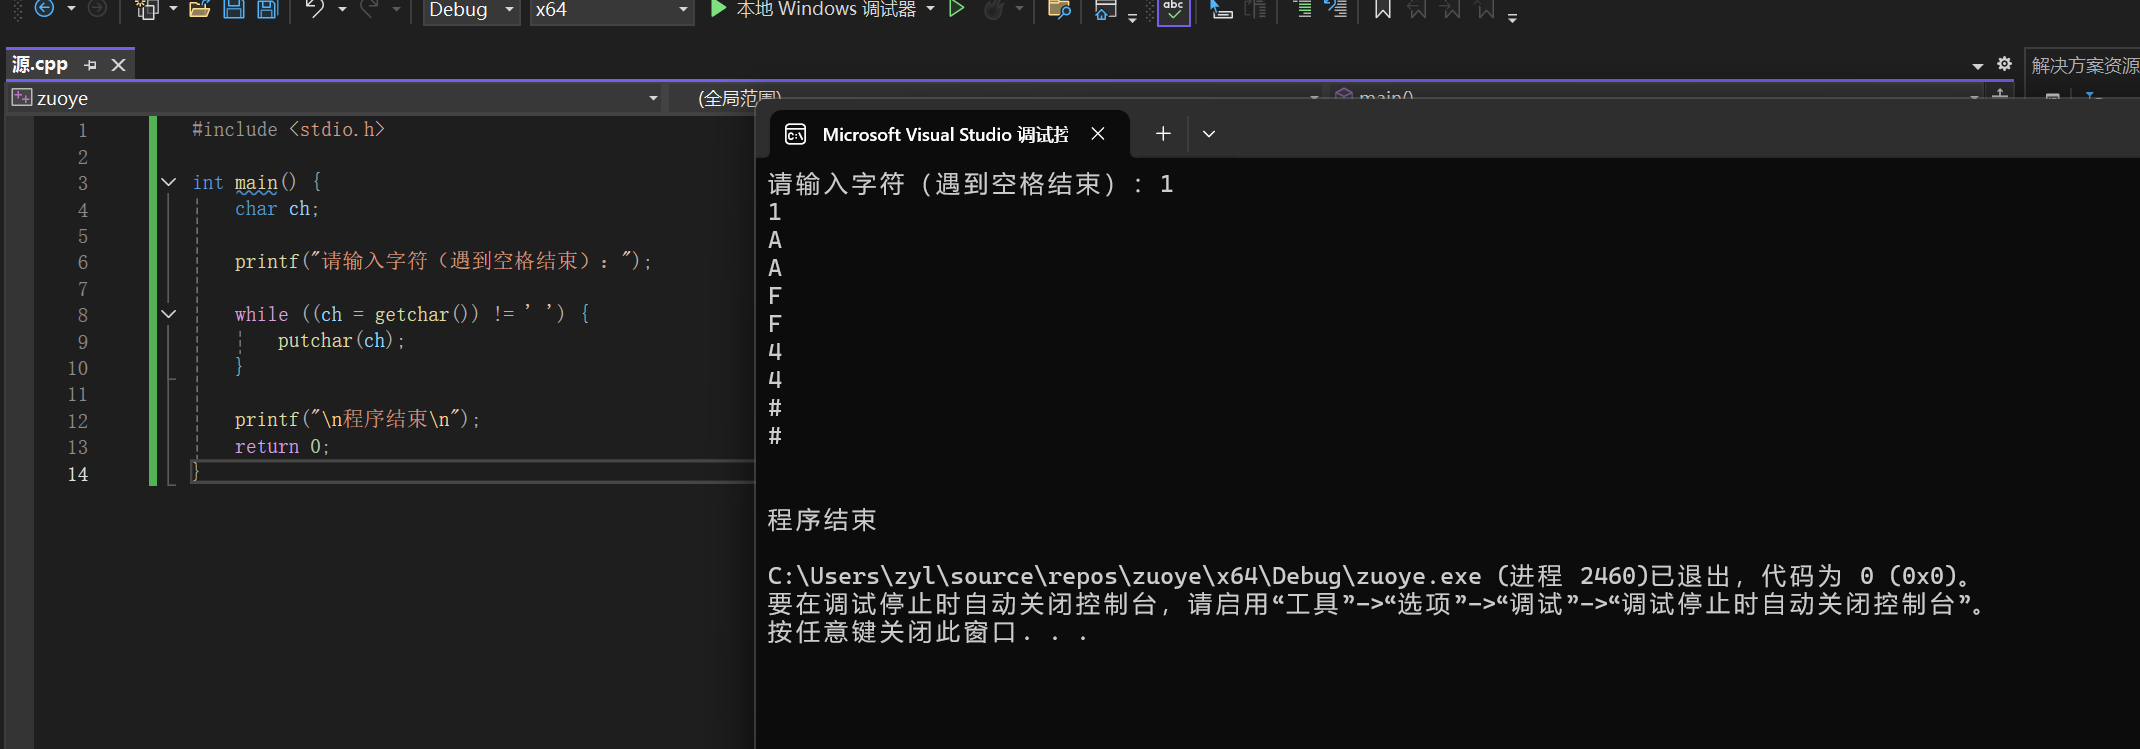Click the Save All icon
2140x749 pixels.
click(267, 10)
